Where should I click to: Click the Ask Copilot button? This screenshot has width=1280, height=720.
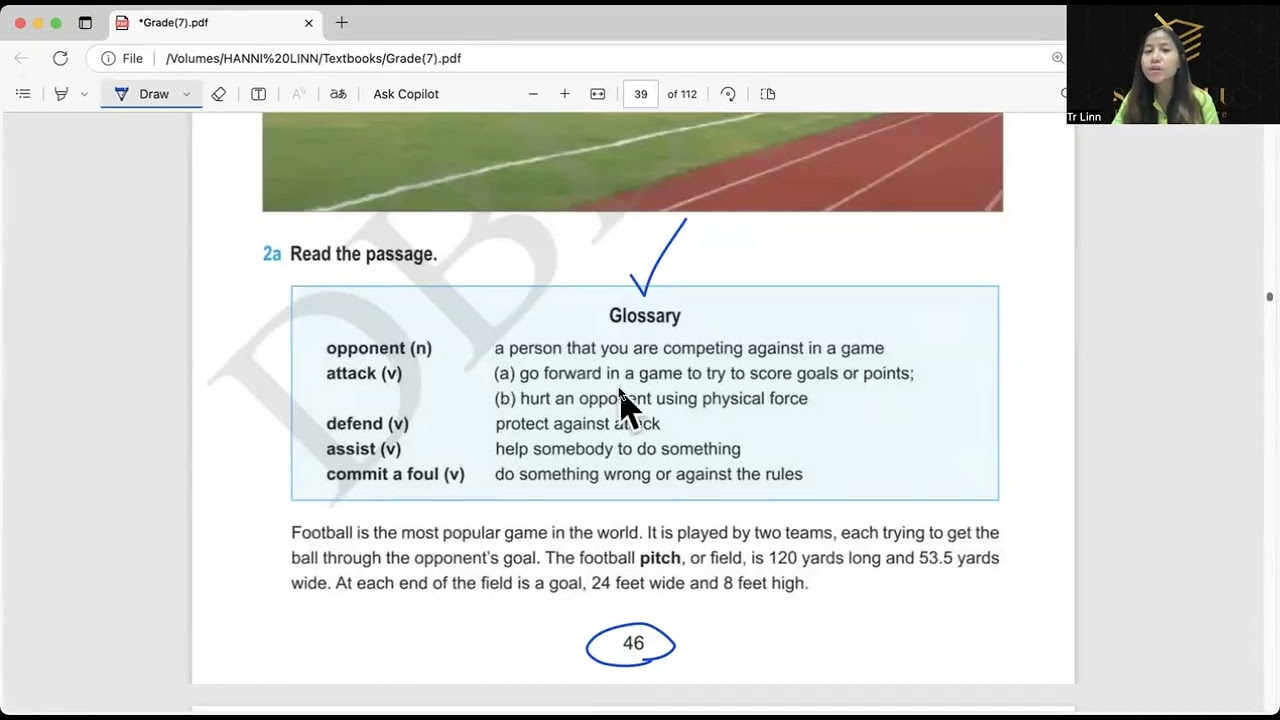click(x=406, y=94)
